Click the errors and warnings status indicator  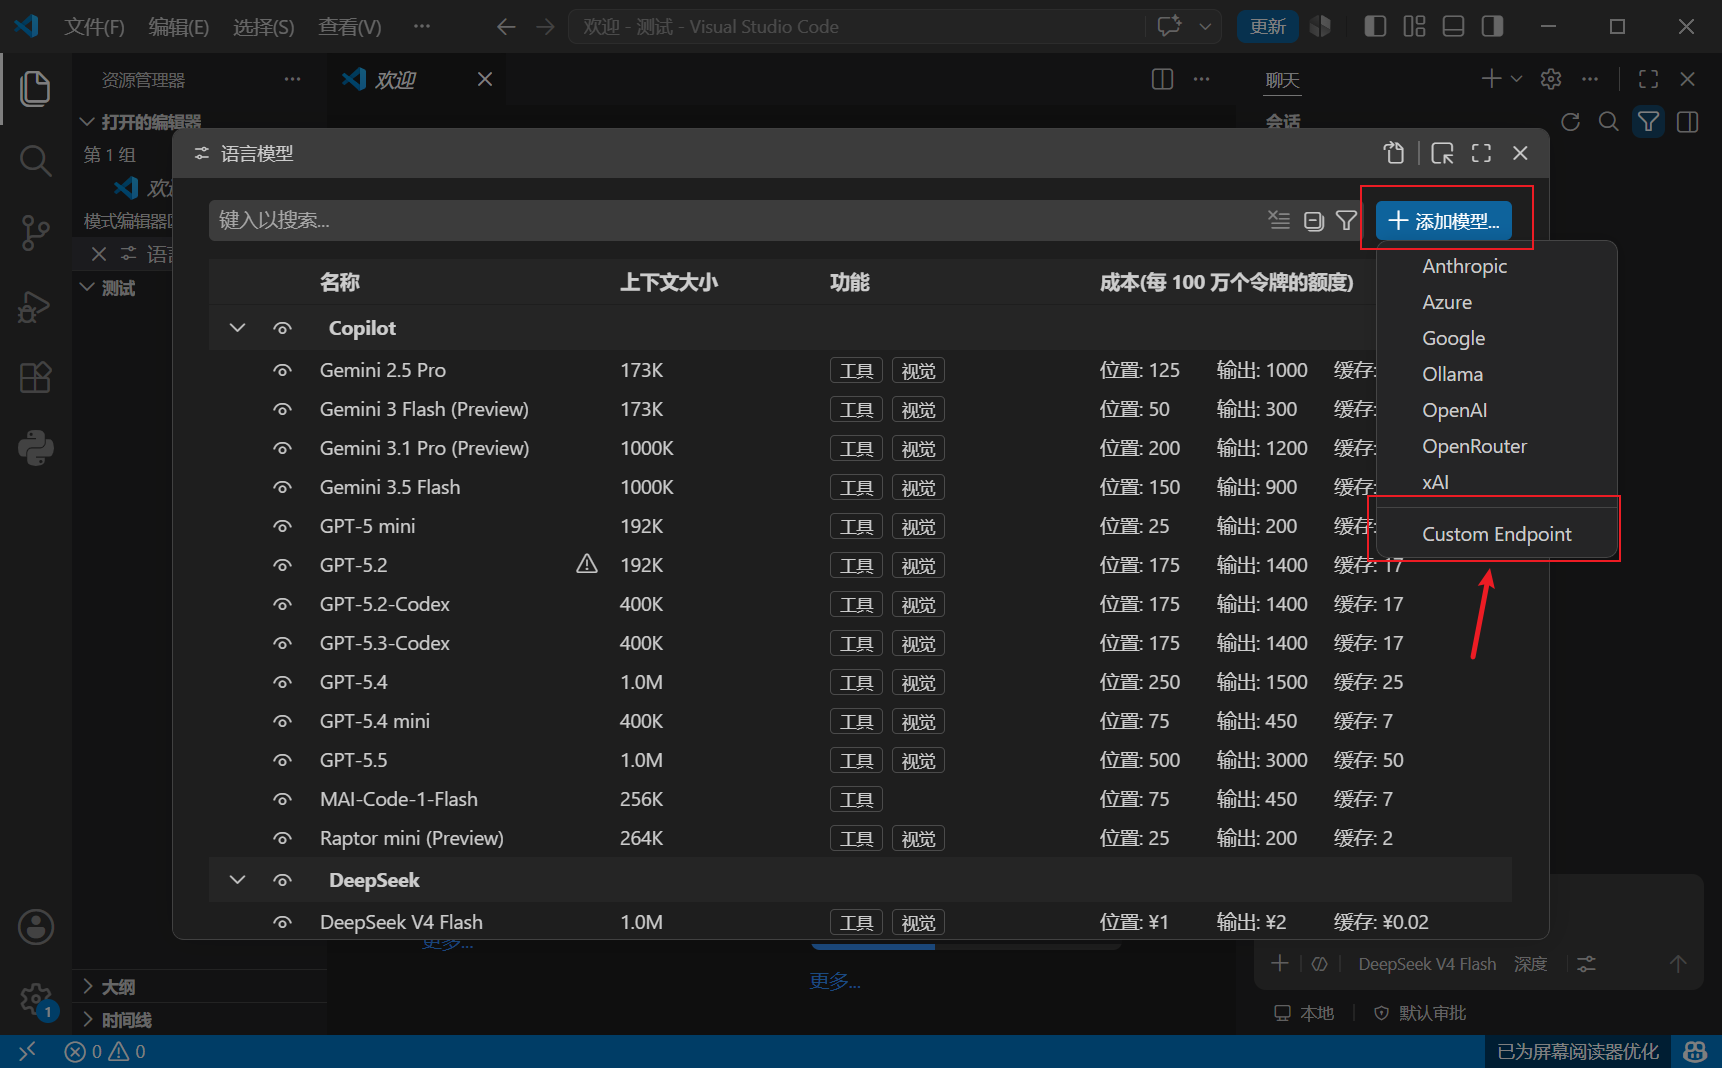tap(105, 1051)
